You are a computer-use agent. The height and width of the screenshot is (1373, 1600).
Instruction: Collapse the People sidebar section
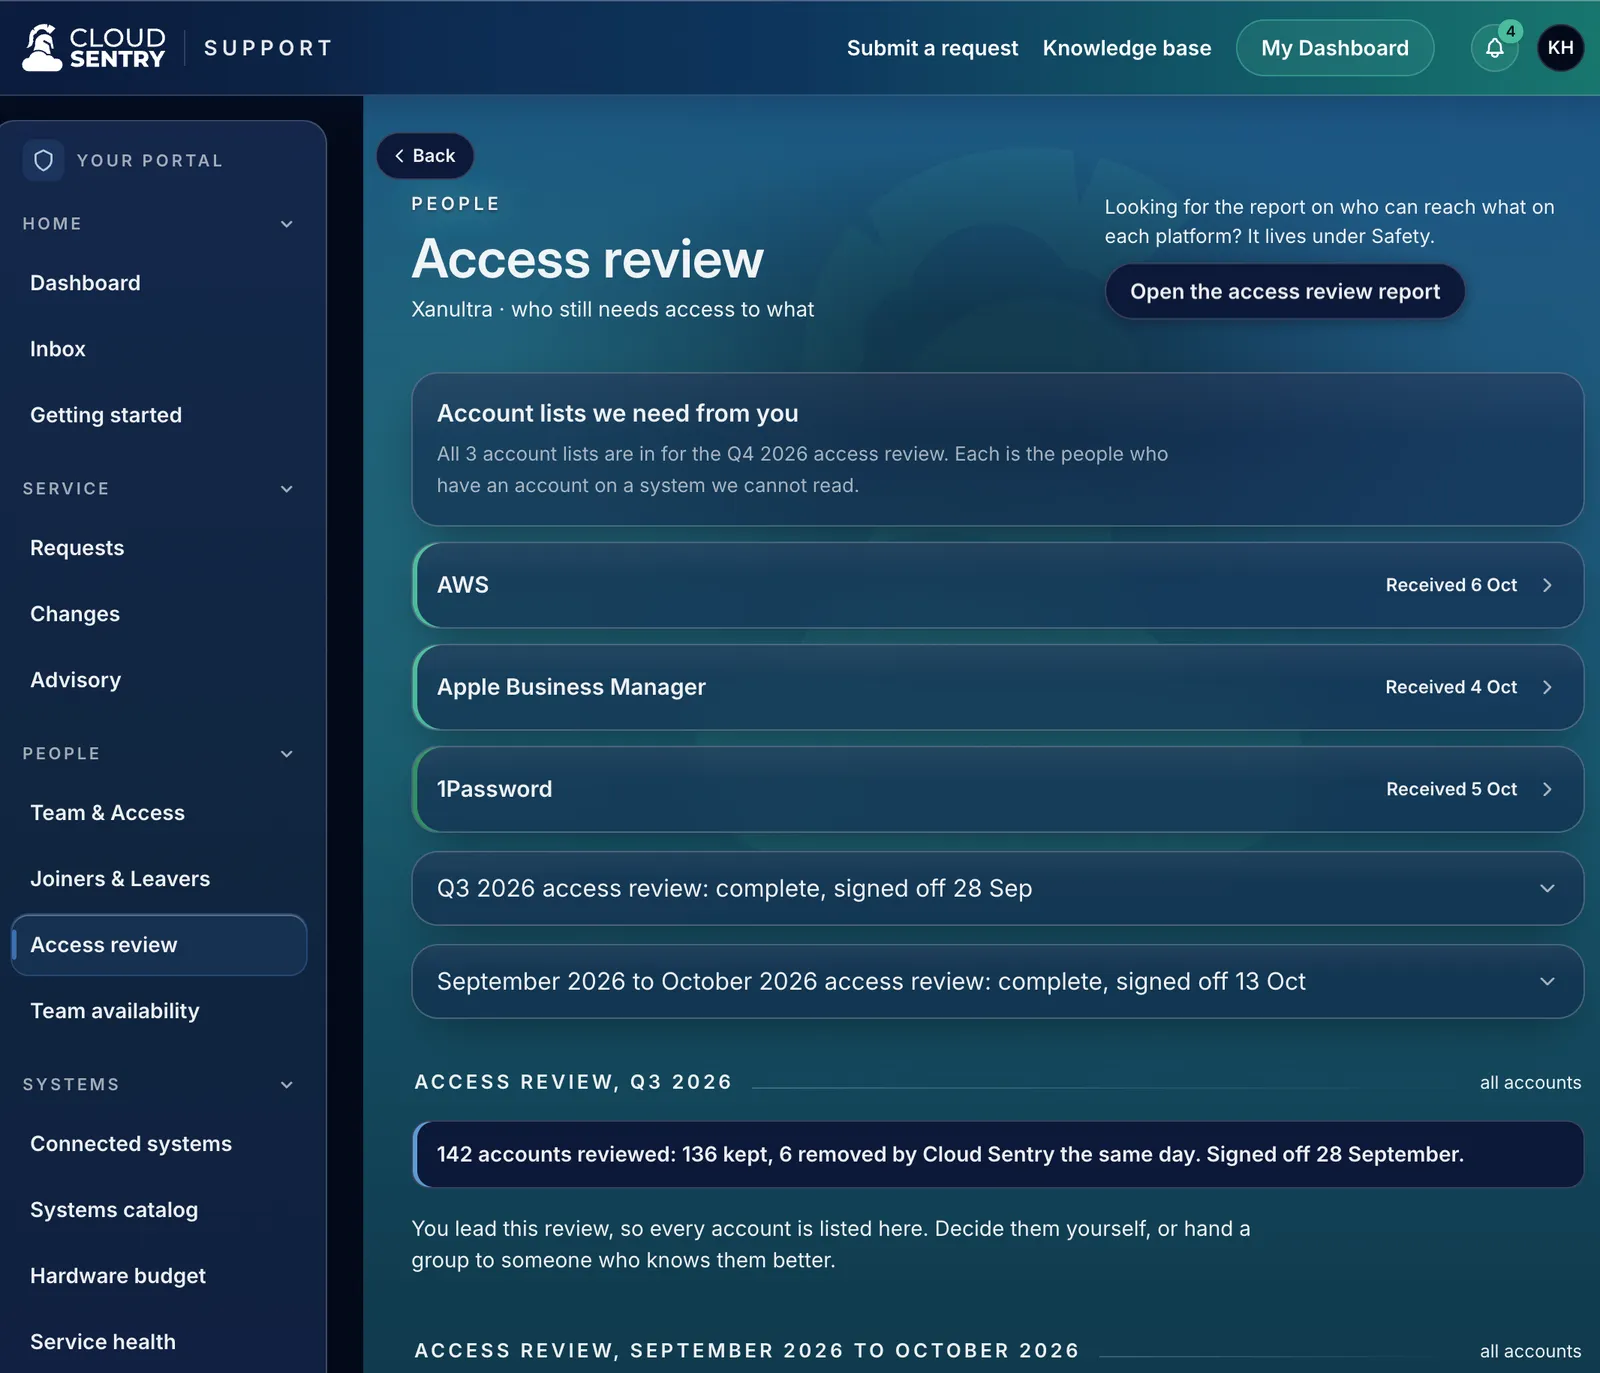(287, 754)
